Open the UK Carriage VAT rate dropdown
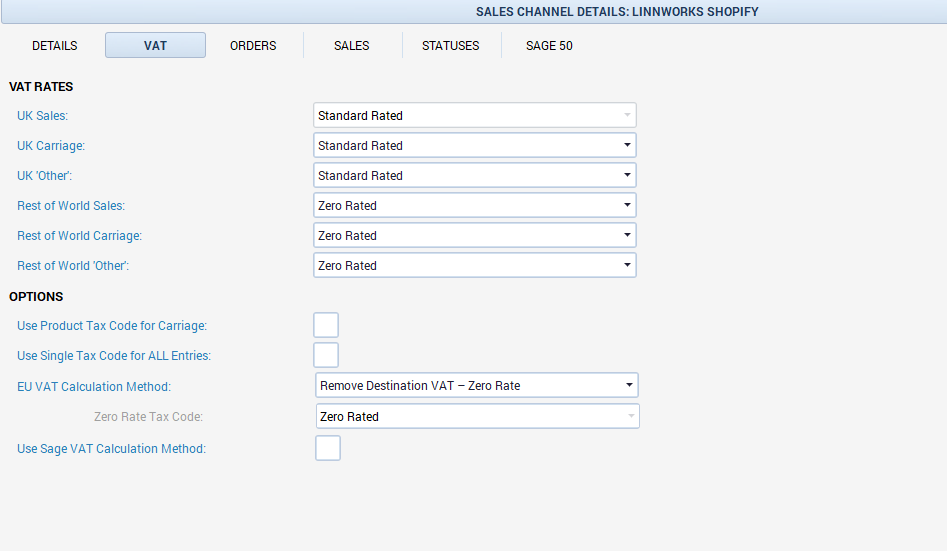 627,146
